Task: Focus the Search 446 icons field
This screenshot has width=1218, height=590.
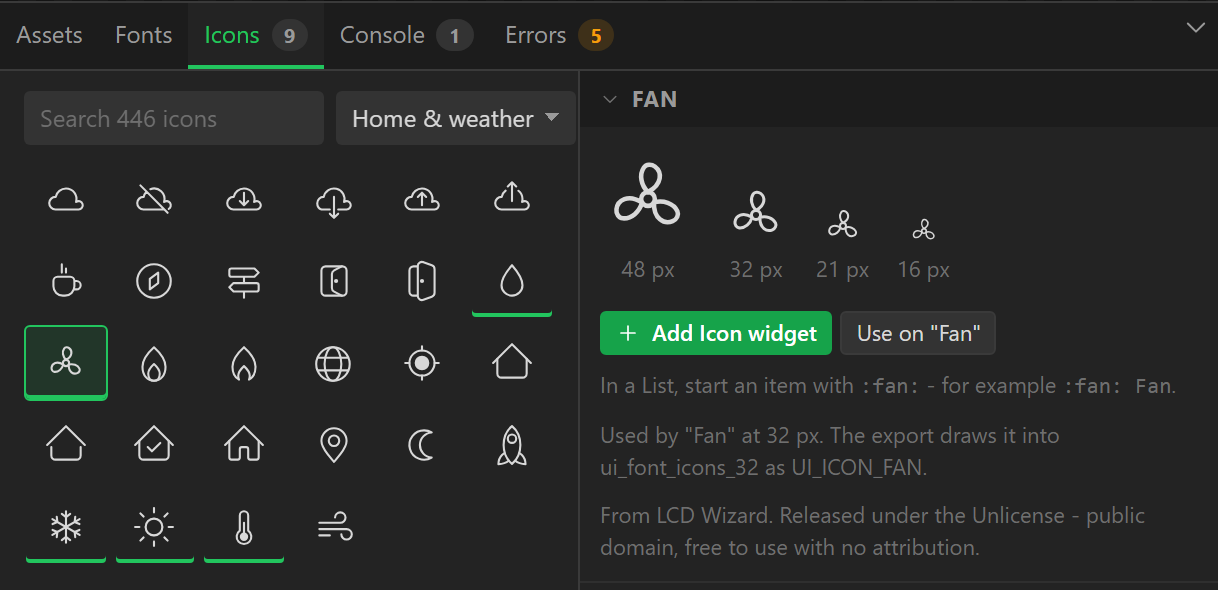Action: click(174, 118)
